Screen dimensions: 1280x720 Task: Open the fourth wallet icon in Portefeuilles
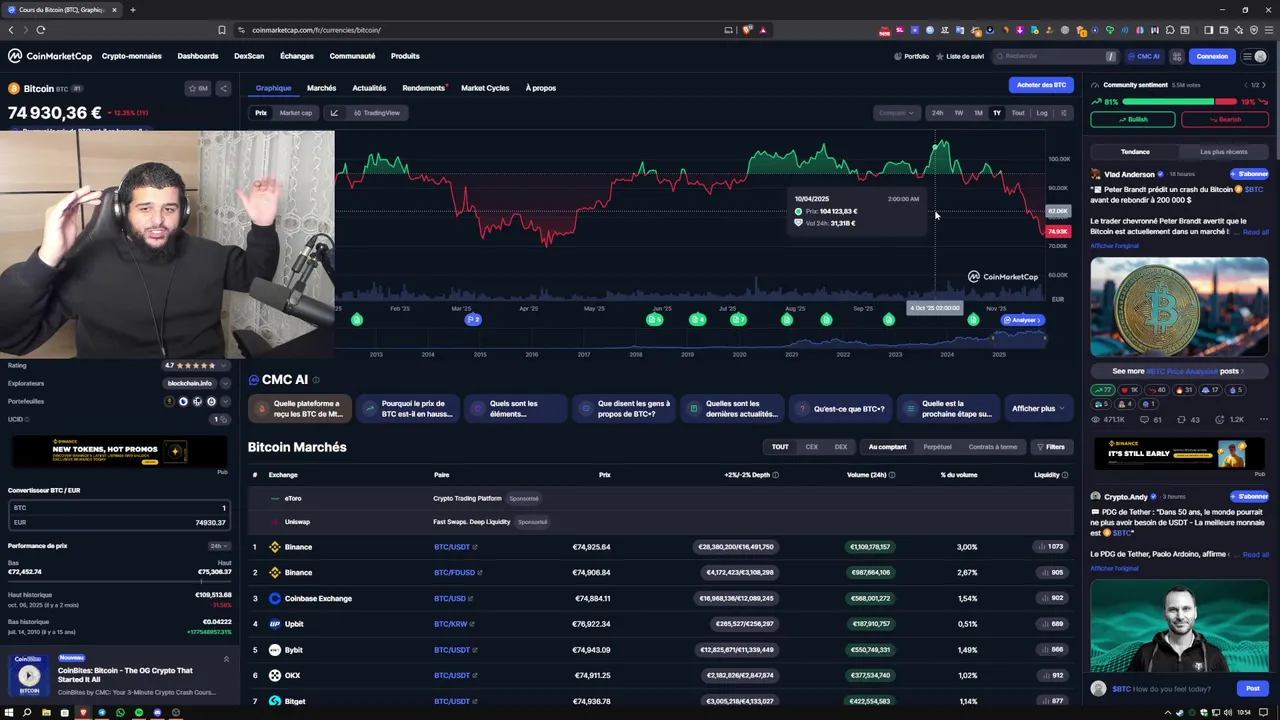pyautogui.click(x=211, y=401)
